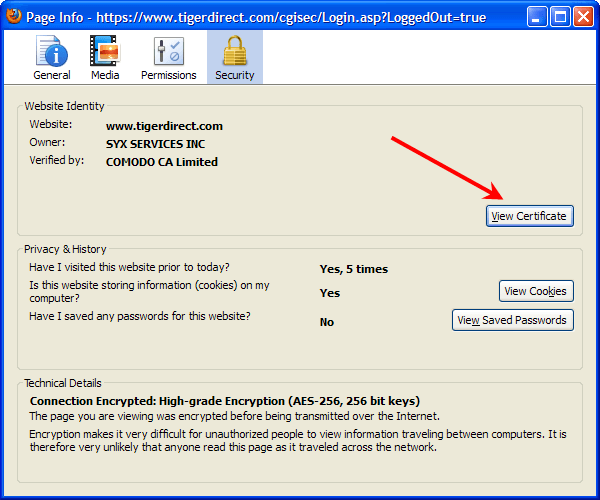Click the Page Info title bar text
600x500 pixels.
pyautogui.click(x=256, y=17)
